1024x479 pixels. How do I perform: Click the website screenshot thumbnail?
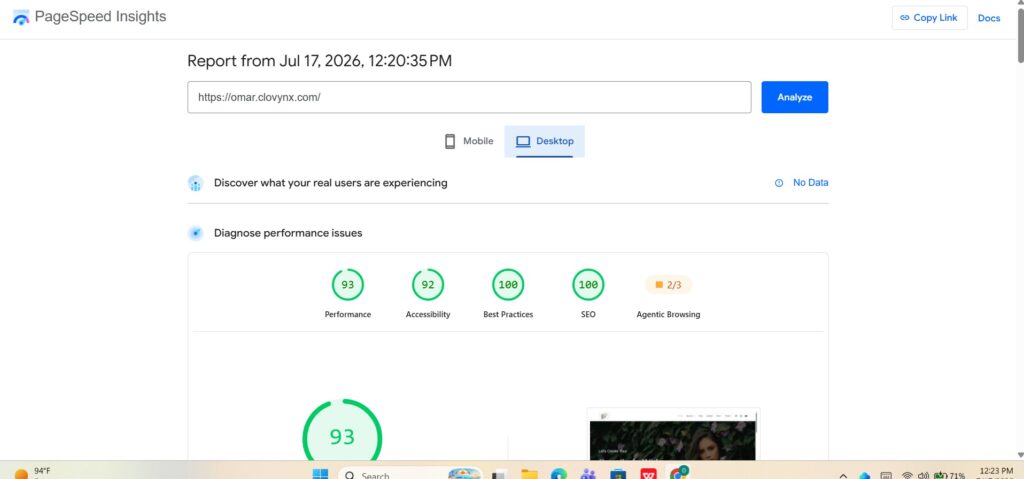(673, 434)
